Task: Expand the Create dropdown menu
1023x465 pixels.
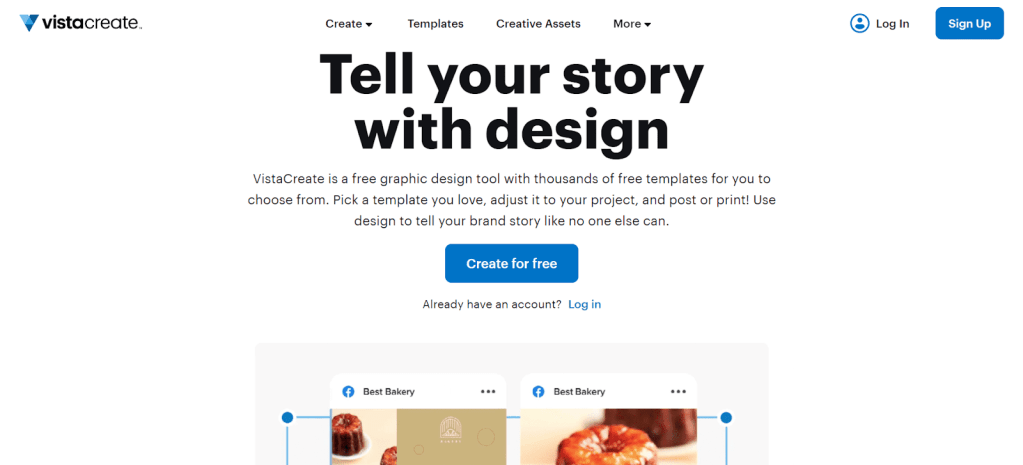Action: [349, 24]
